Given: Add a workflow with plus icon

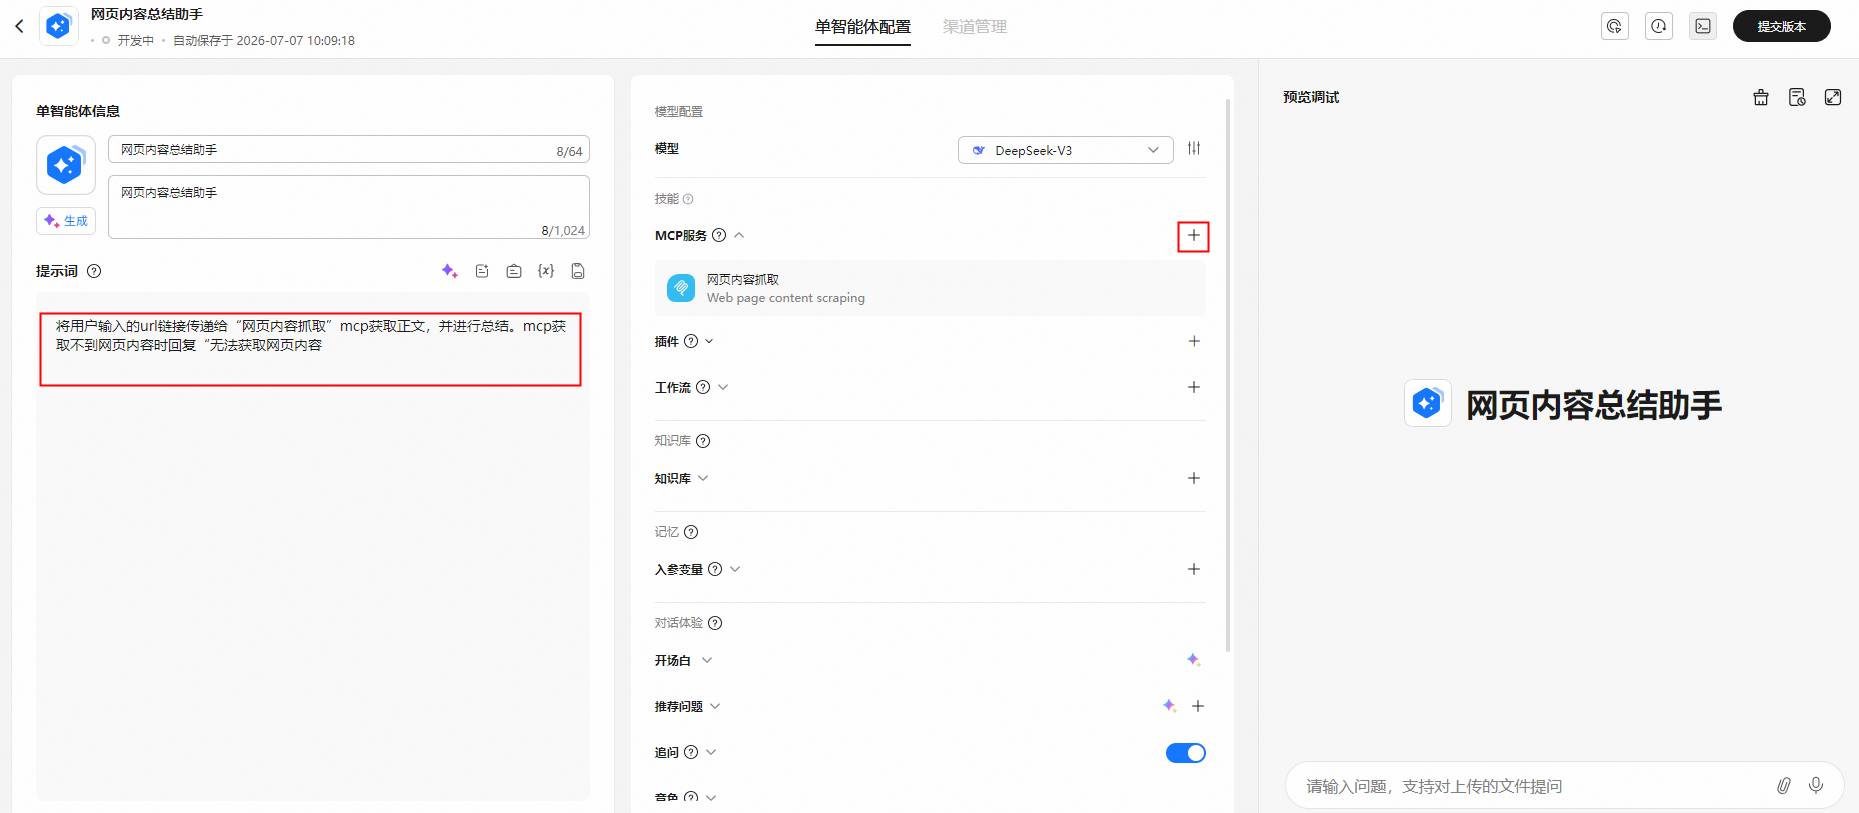Looking at the screenshot, I should tap(1194, 387).
